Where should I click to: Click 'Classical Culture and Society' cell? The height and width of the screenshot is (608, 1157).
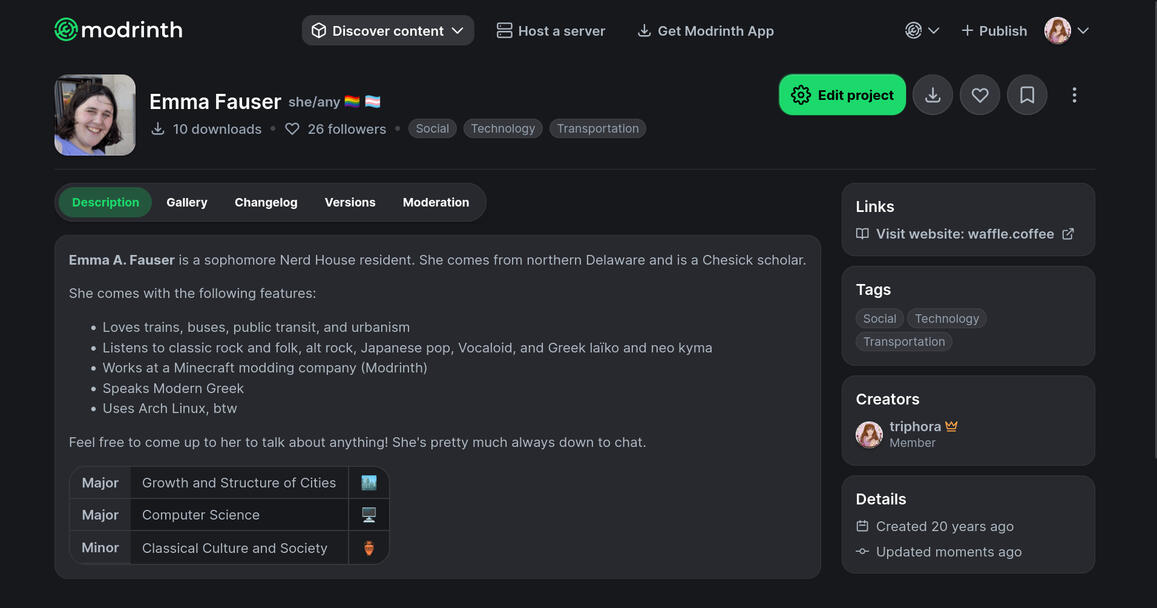(239, 547)
